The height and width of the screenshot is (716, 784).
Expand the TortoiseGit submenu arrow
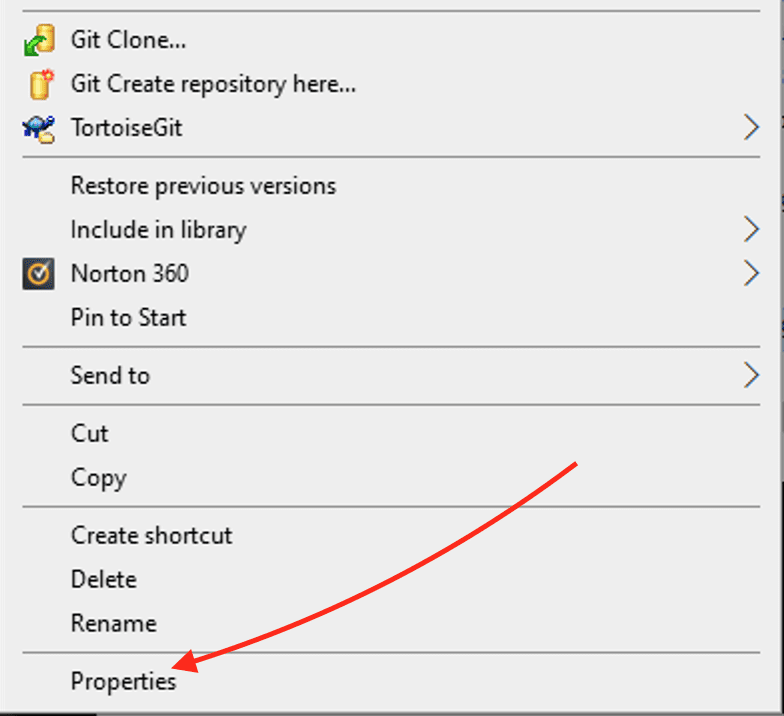pyautogui.click(x=751, y=128)
